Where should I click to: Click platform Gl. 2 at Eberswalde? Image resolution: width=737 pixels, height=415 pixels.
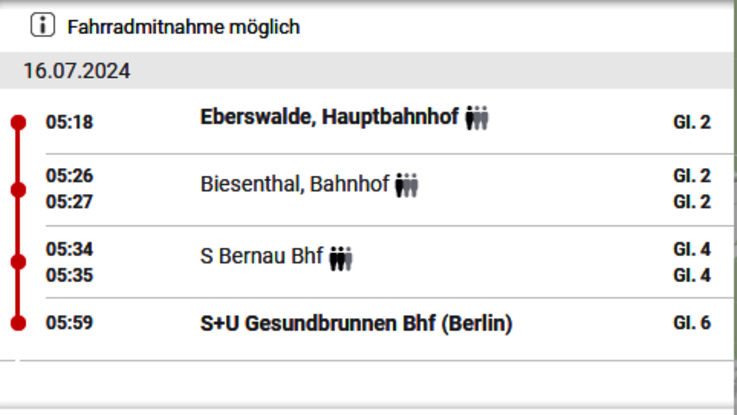click(692, 122)
